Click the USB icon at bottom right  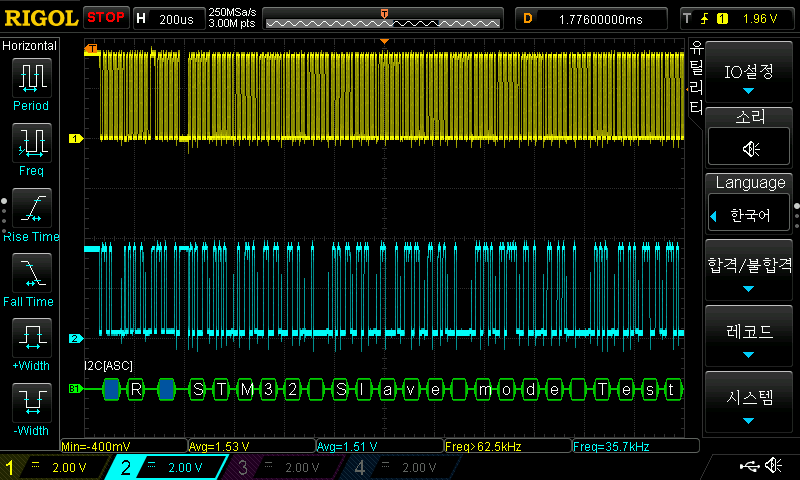point(750,466)
